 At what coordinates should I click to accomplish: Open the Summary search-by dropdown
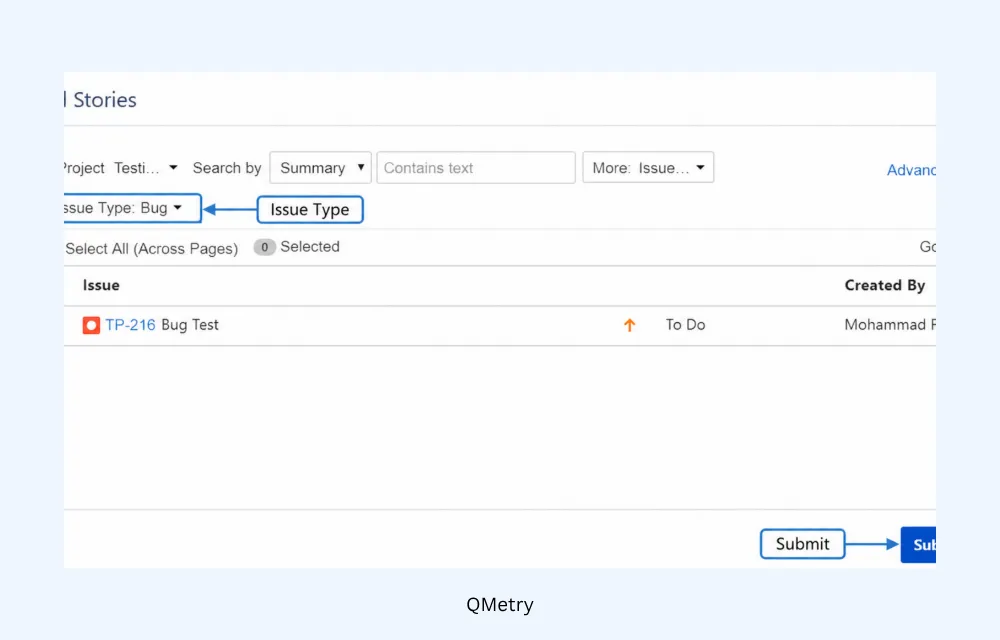click(320, 168)
